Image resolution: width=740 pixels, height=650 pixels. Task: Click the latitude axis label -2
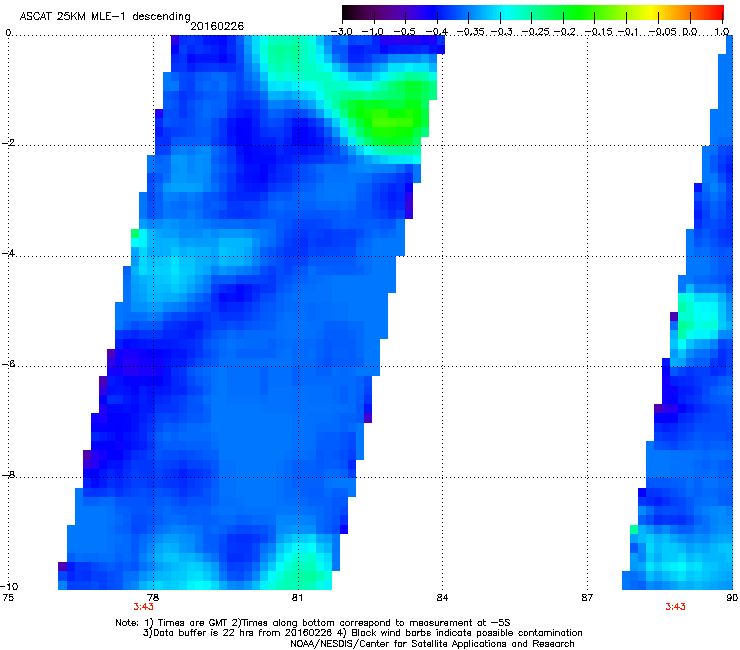9,143
